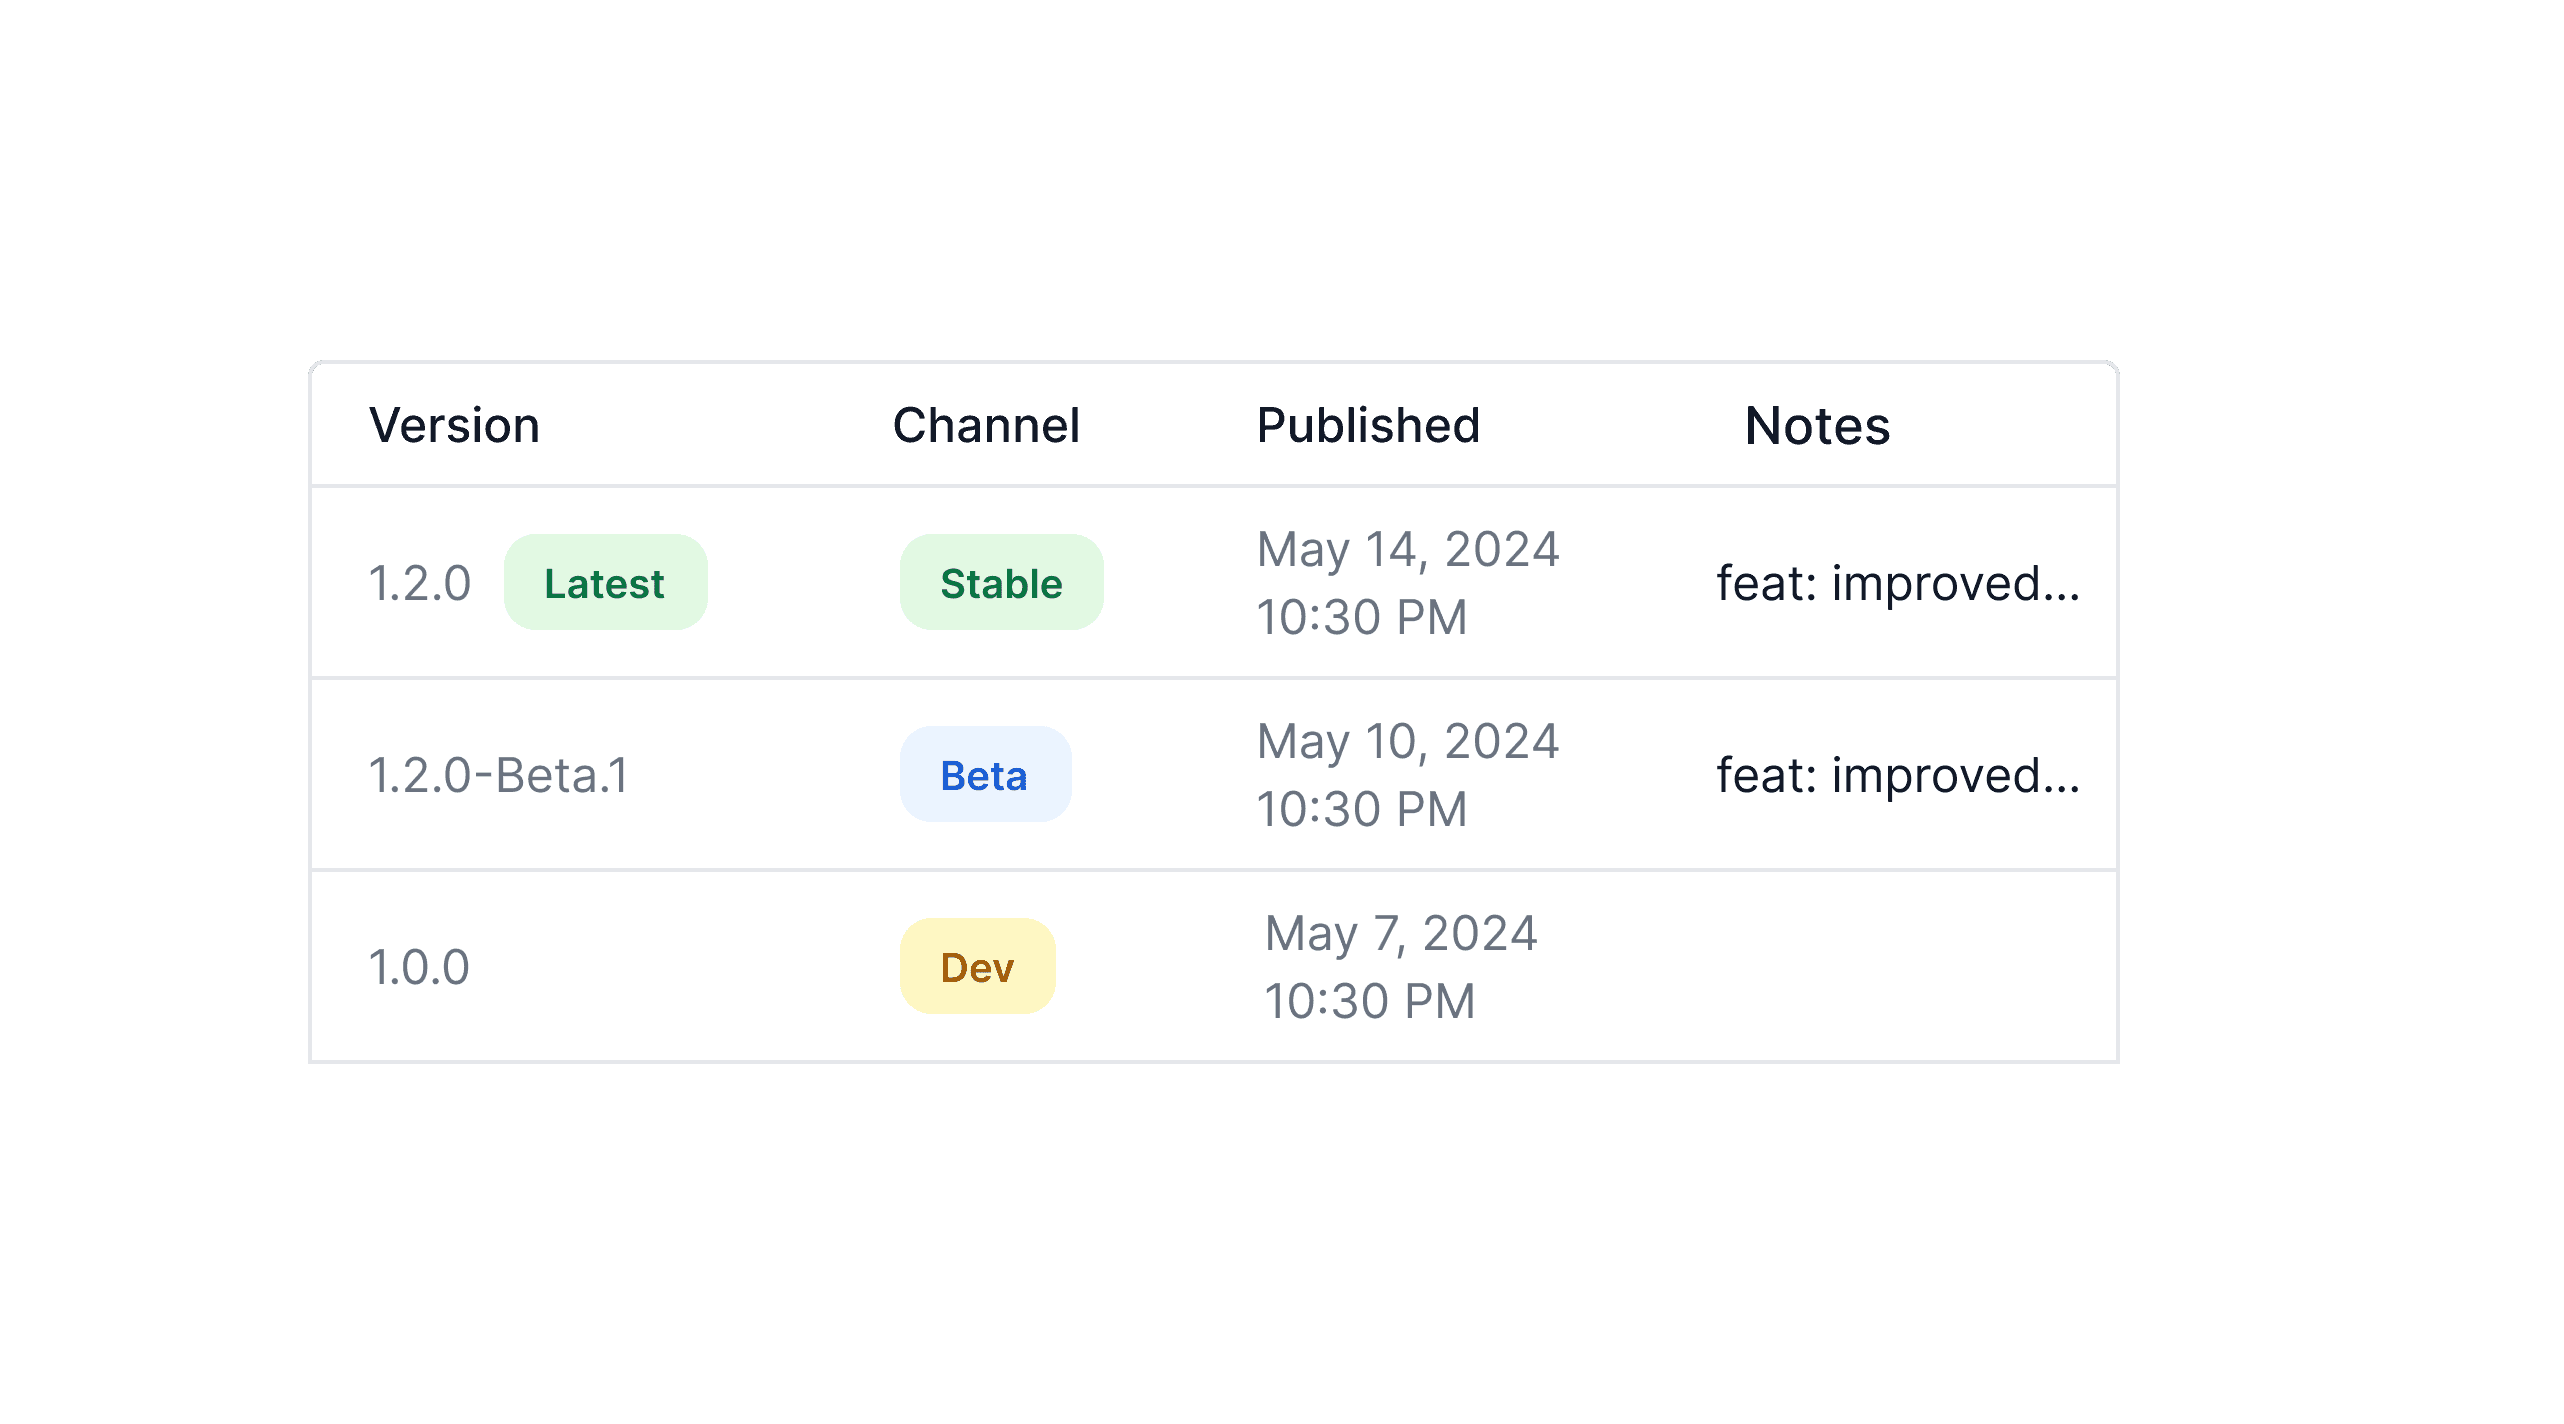This screenshot has width=2564, height=1424.
Task: Click version number 1.2.0
Action: (x=420, y=583)
